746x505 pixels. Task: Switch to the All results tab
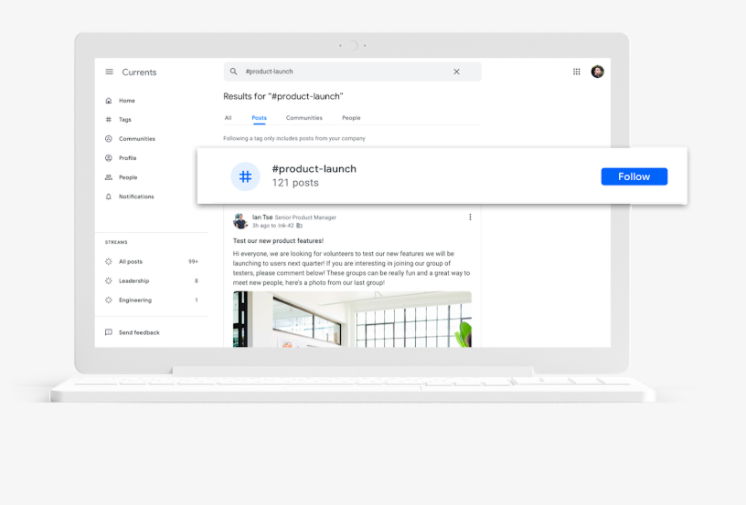pyautogui.click(x=228, y=118)
